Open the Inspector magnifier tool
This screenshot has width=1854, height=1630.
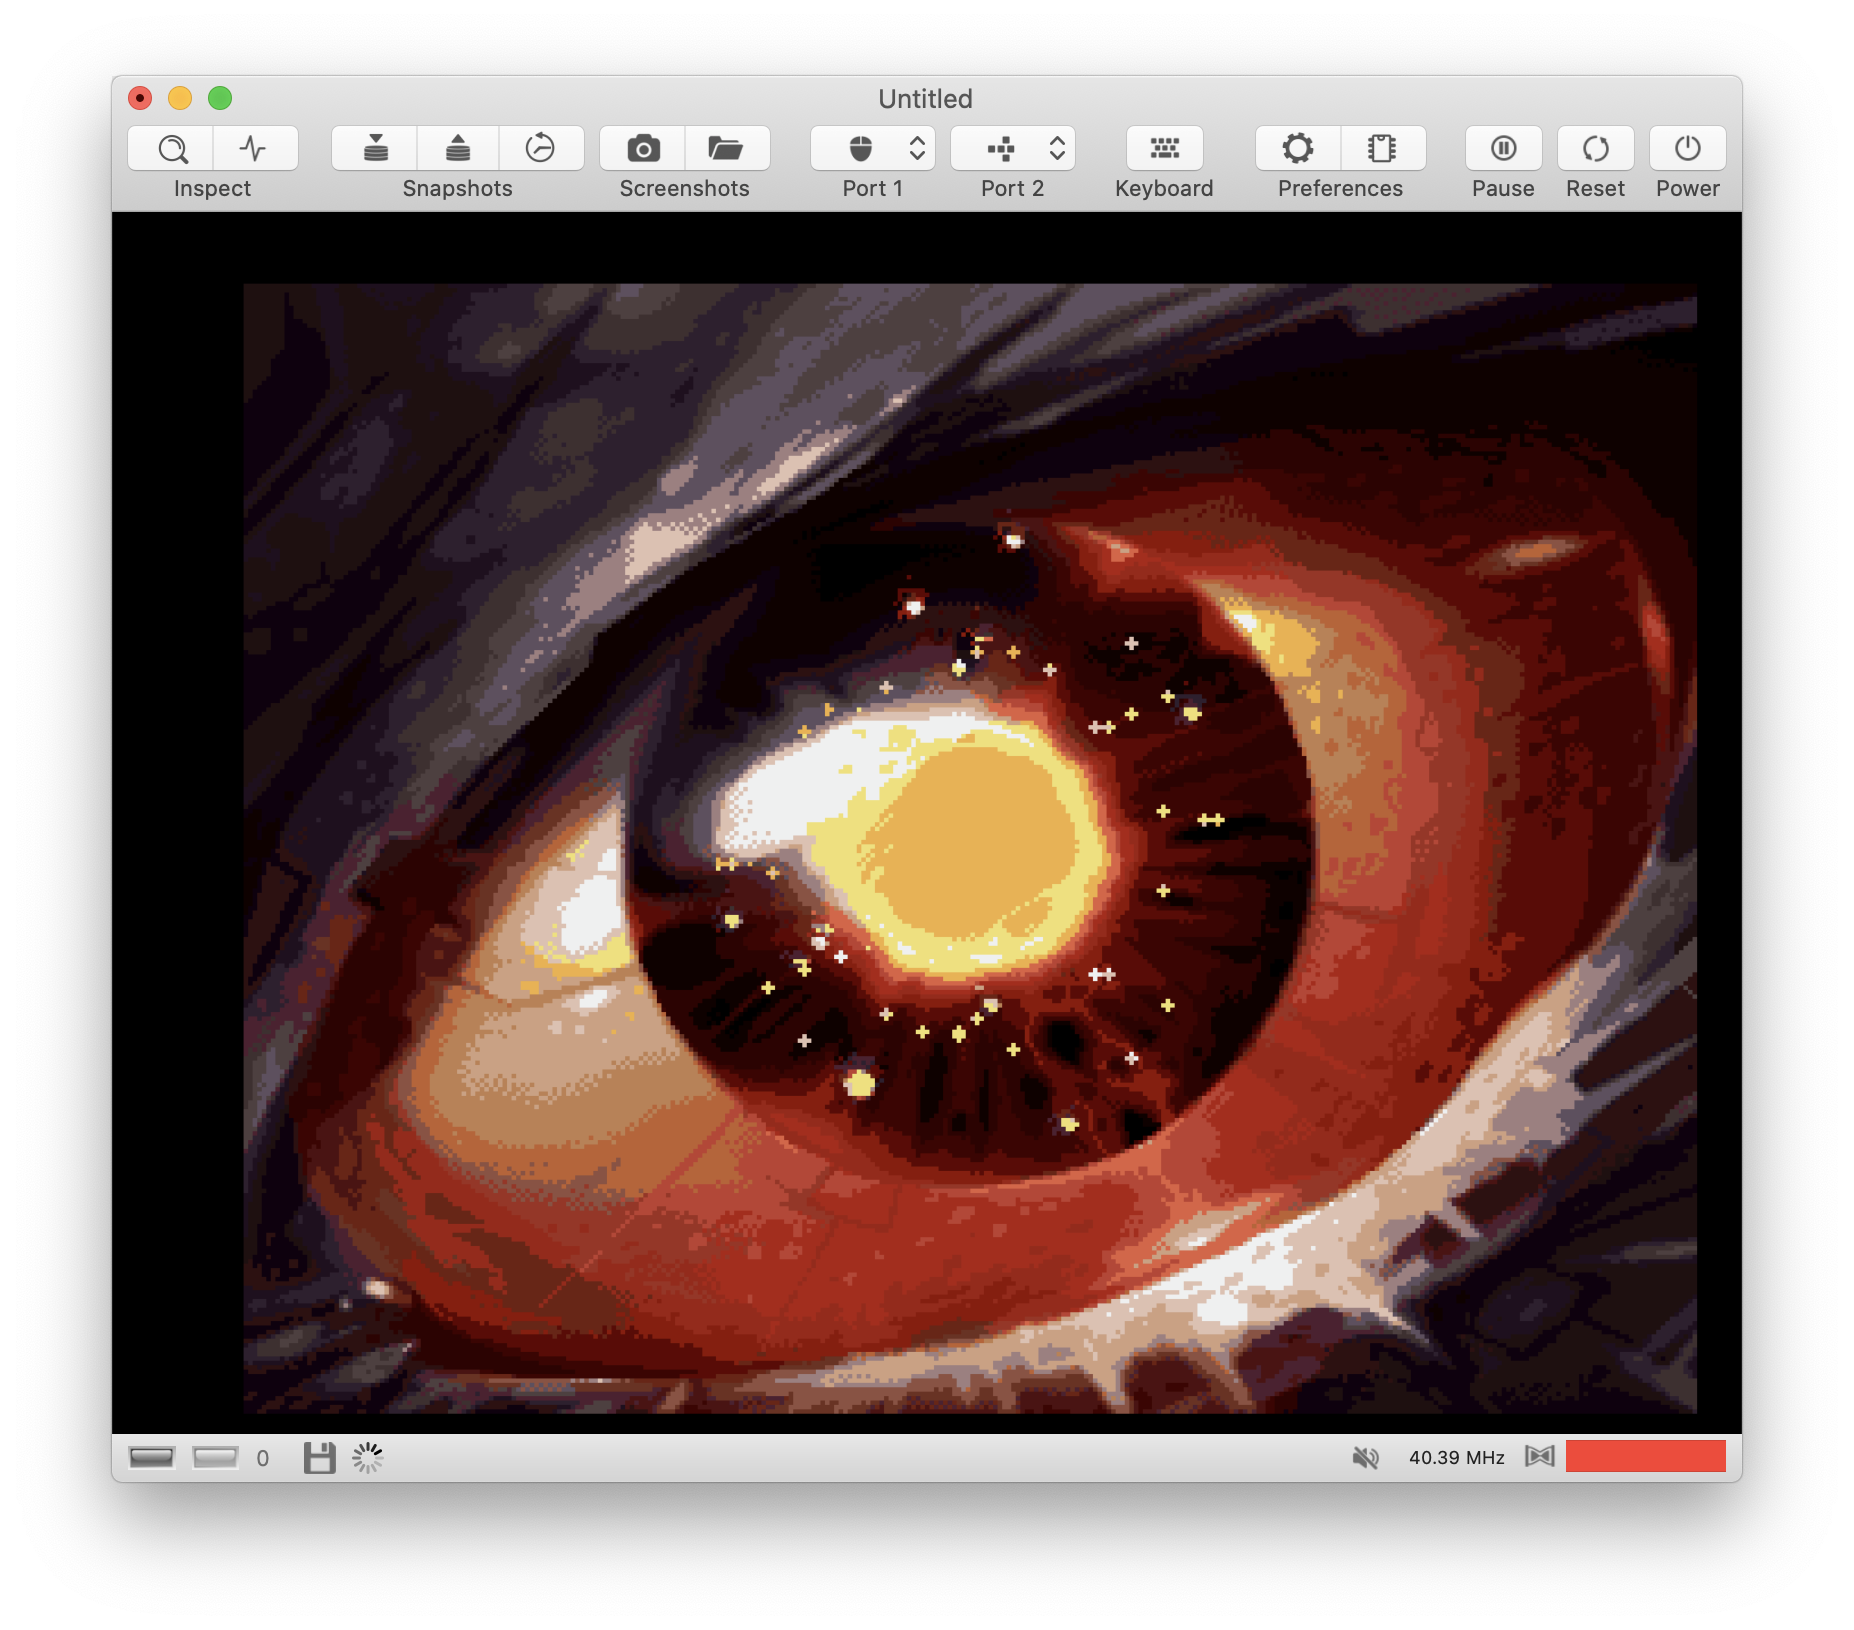pyautogui.click(x=171, y=149)
